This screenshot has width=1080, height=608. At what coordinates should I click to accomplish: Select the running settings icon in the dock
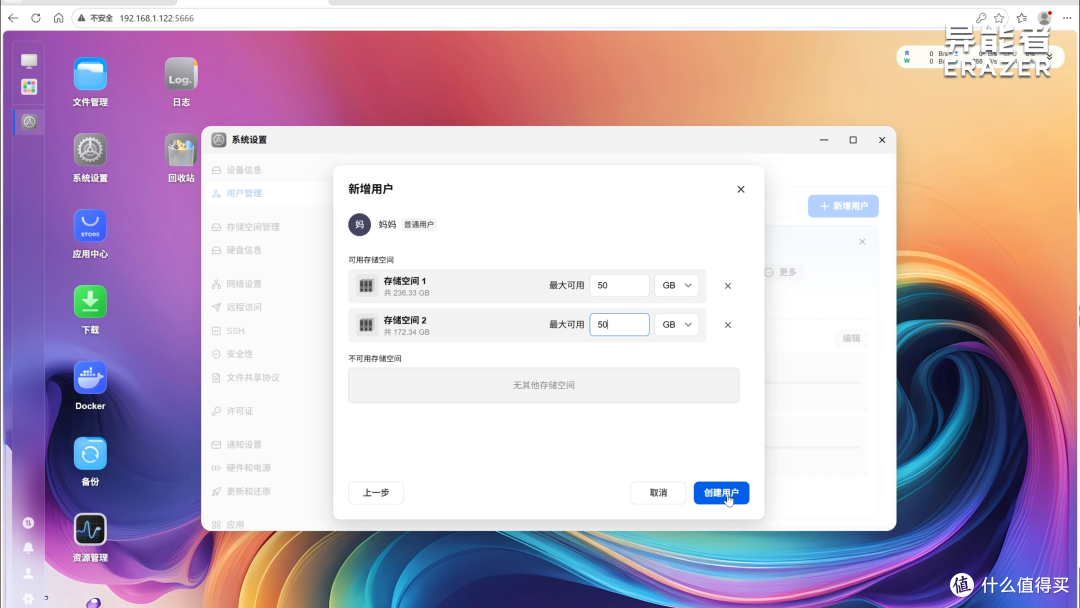pos(29,122)
